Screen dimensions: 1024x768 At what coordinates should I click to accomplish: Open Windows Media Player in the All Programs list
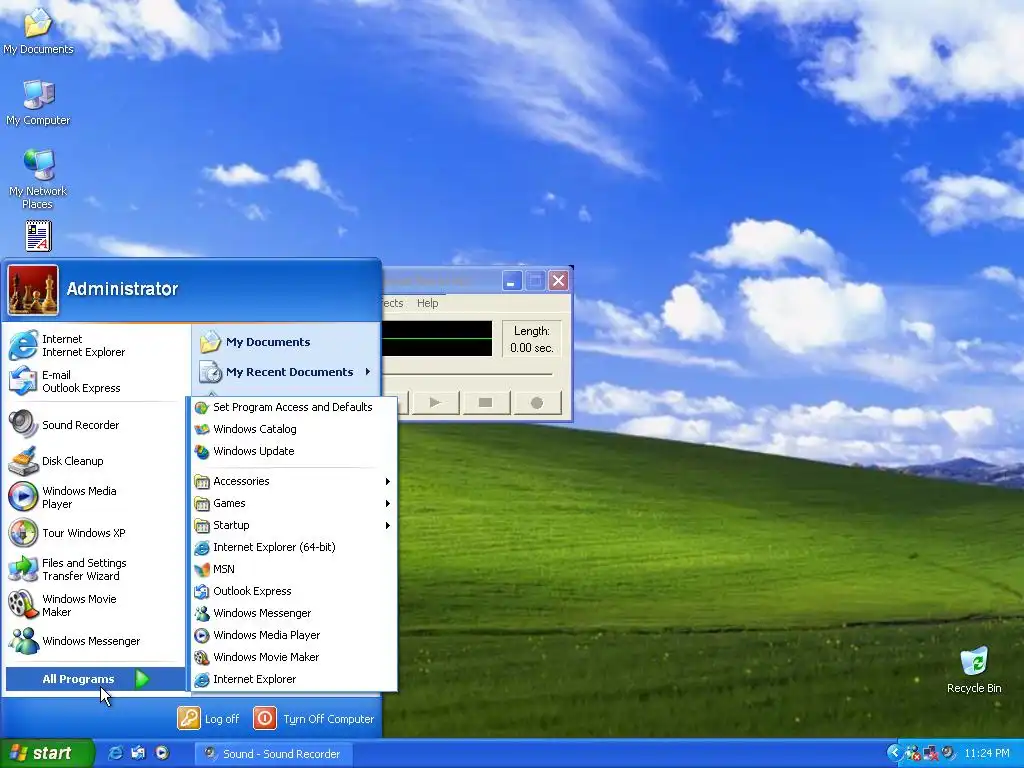tap(293, 635)
